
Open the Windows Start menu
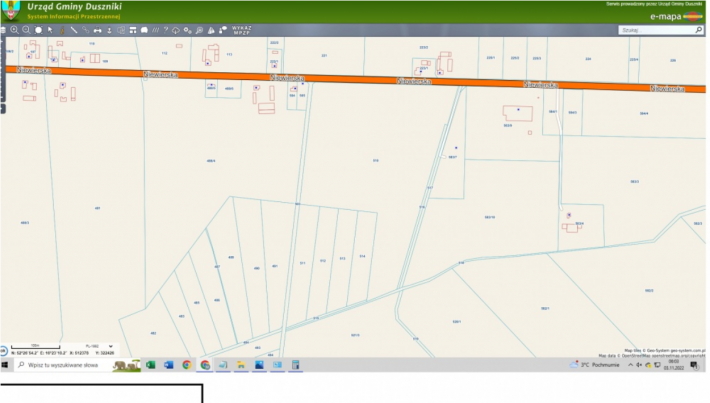coord(5,365)
